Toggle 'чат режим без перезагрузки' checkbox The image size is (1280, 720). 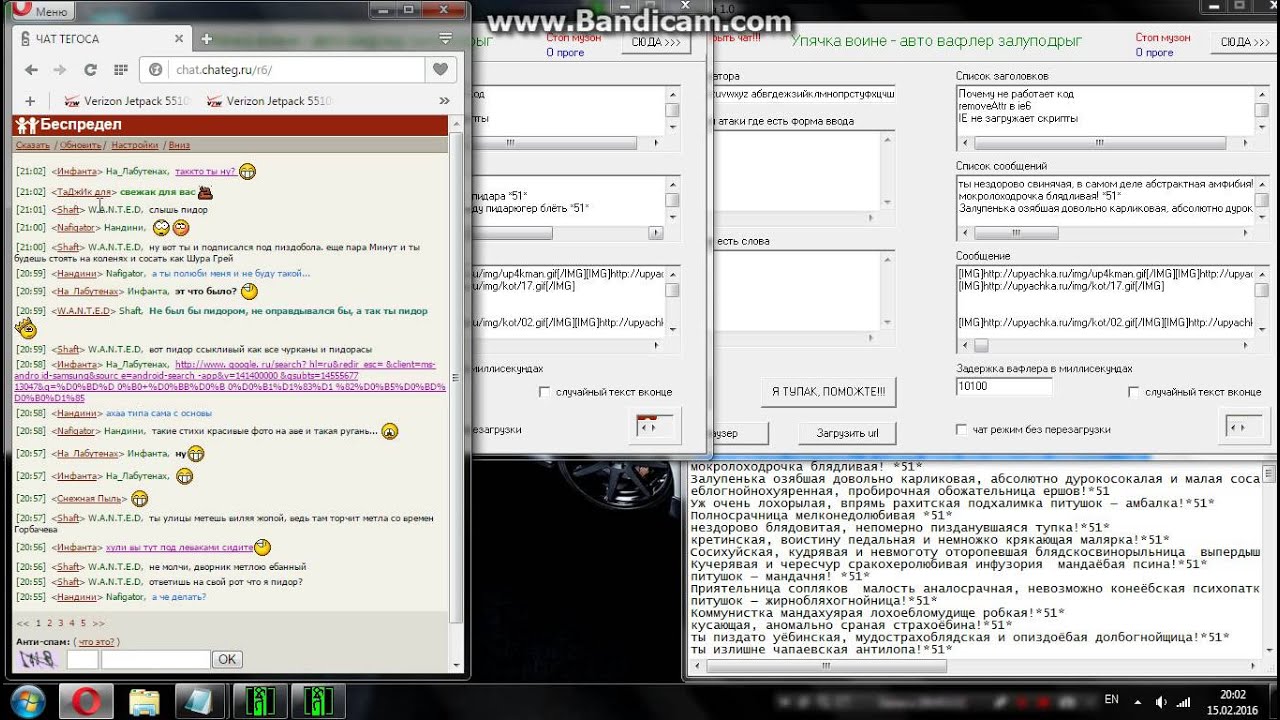pos(961,429)
